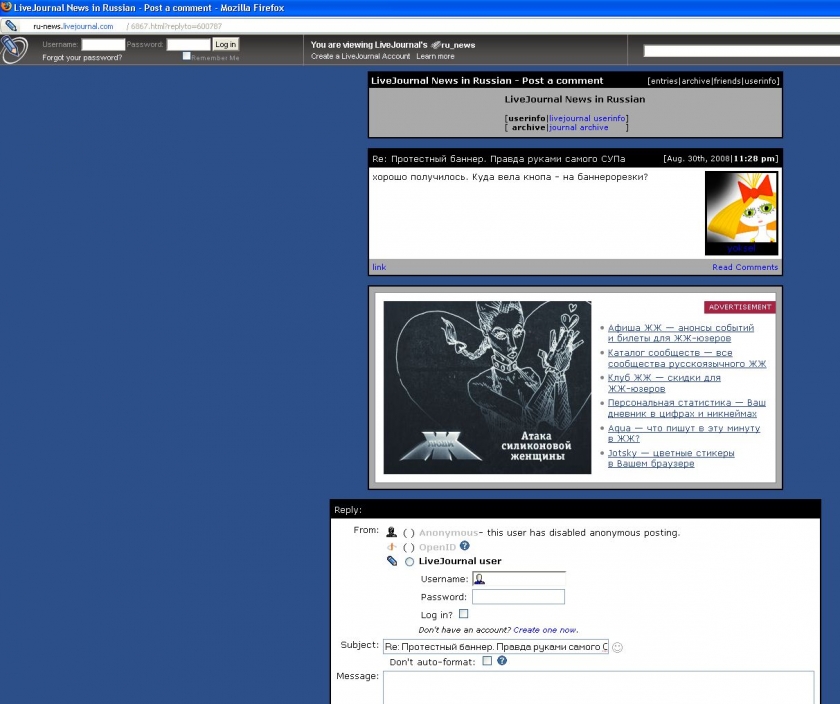Click the Anonymous user head icon
The width and height of the screenshot is (840, 704).
(x=392, y=532)
